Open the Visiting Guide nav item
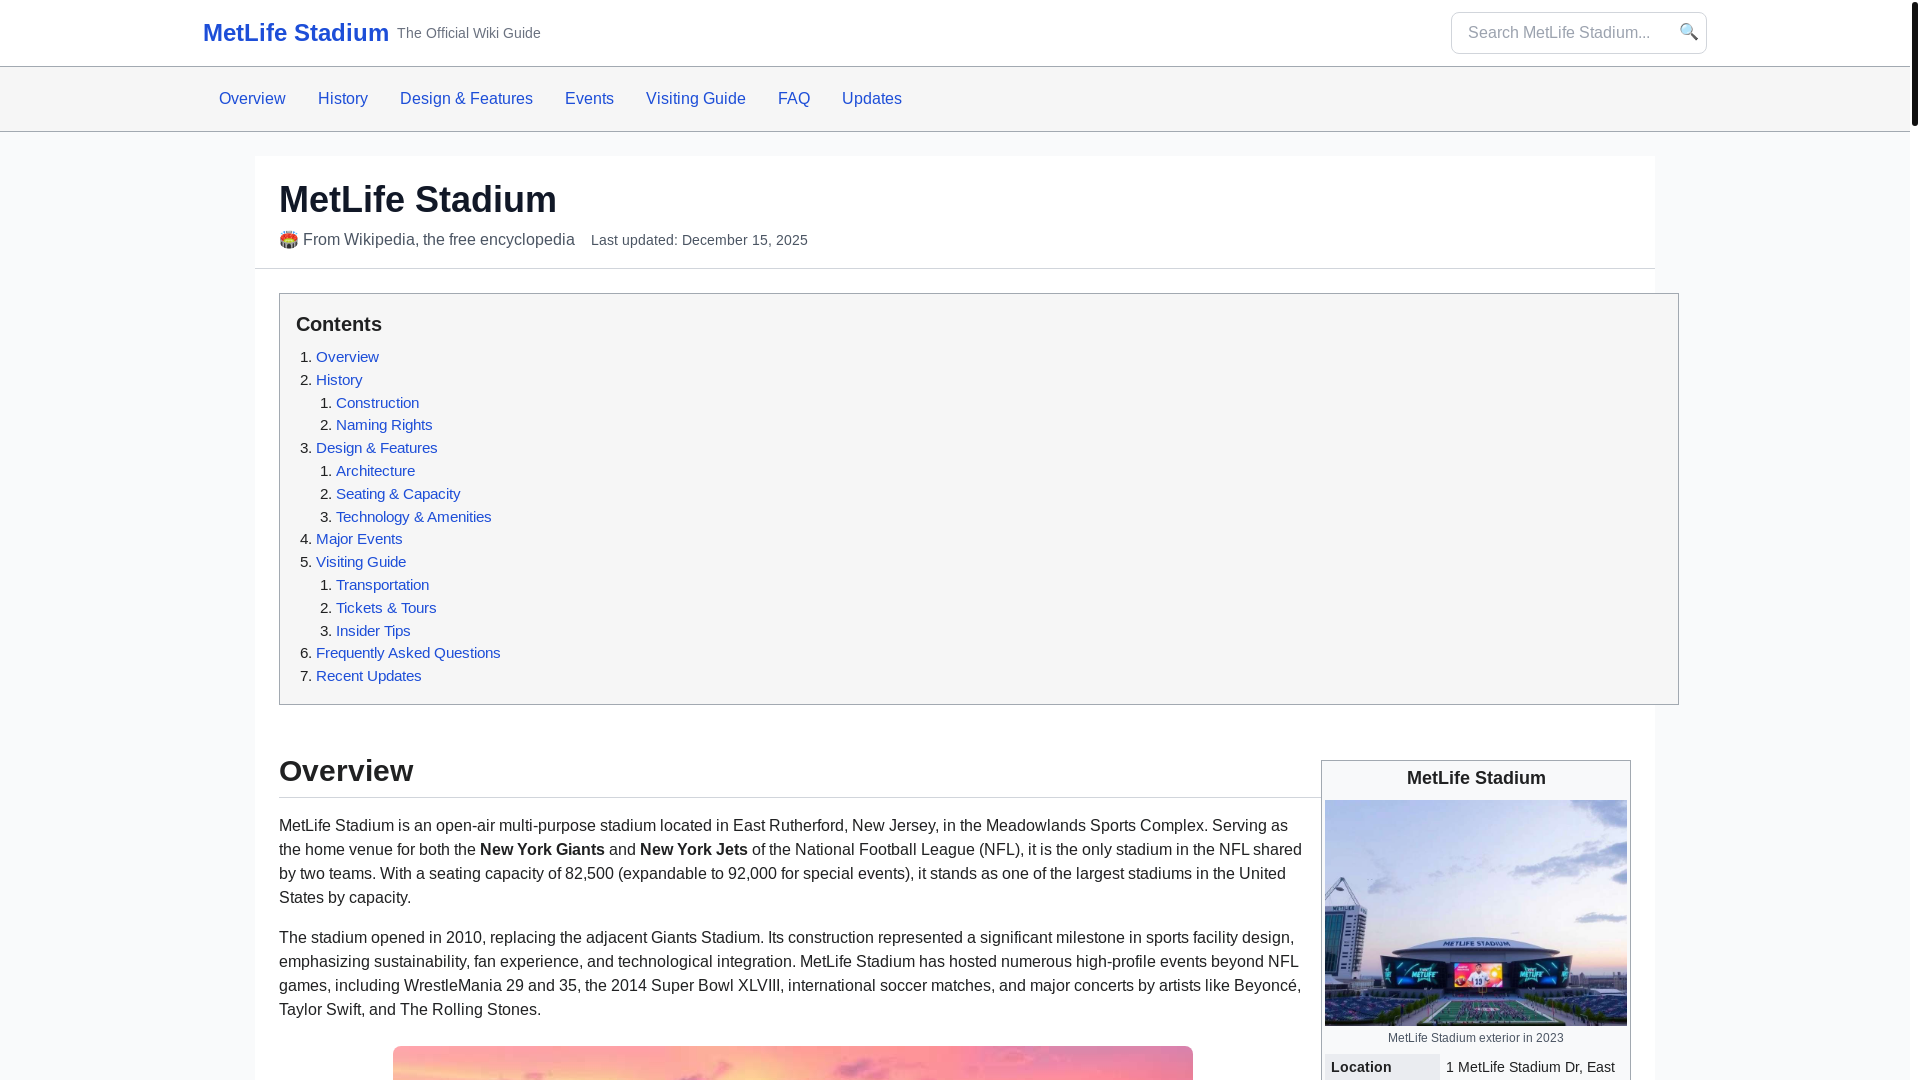Viewport: 1920px width, 1080px height. pos(696,99)
